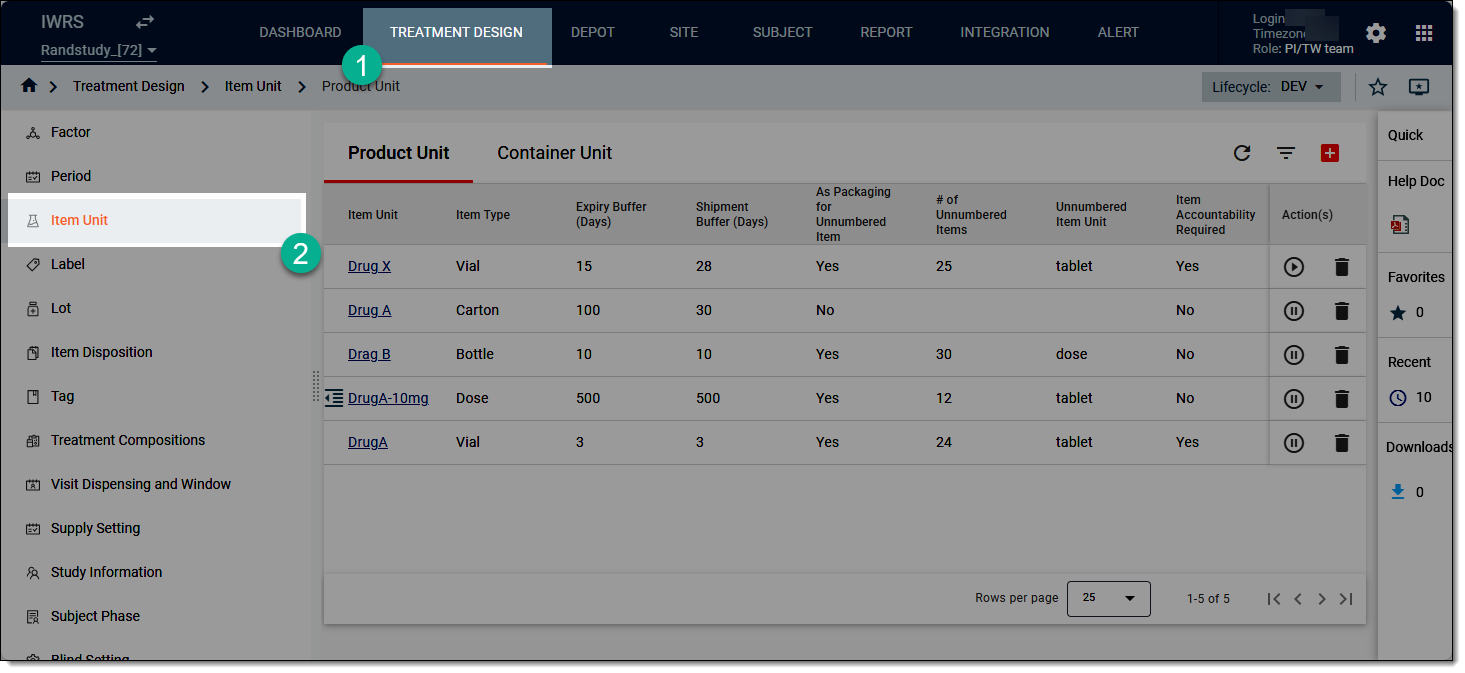Click the Recent clock icon
This screenshot has height=673, width=1465.
point(1398,398)
